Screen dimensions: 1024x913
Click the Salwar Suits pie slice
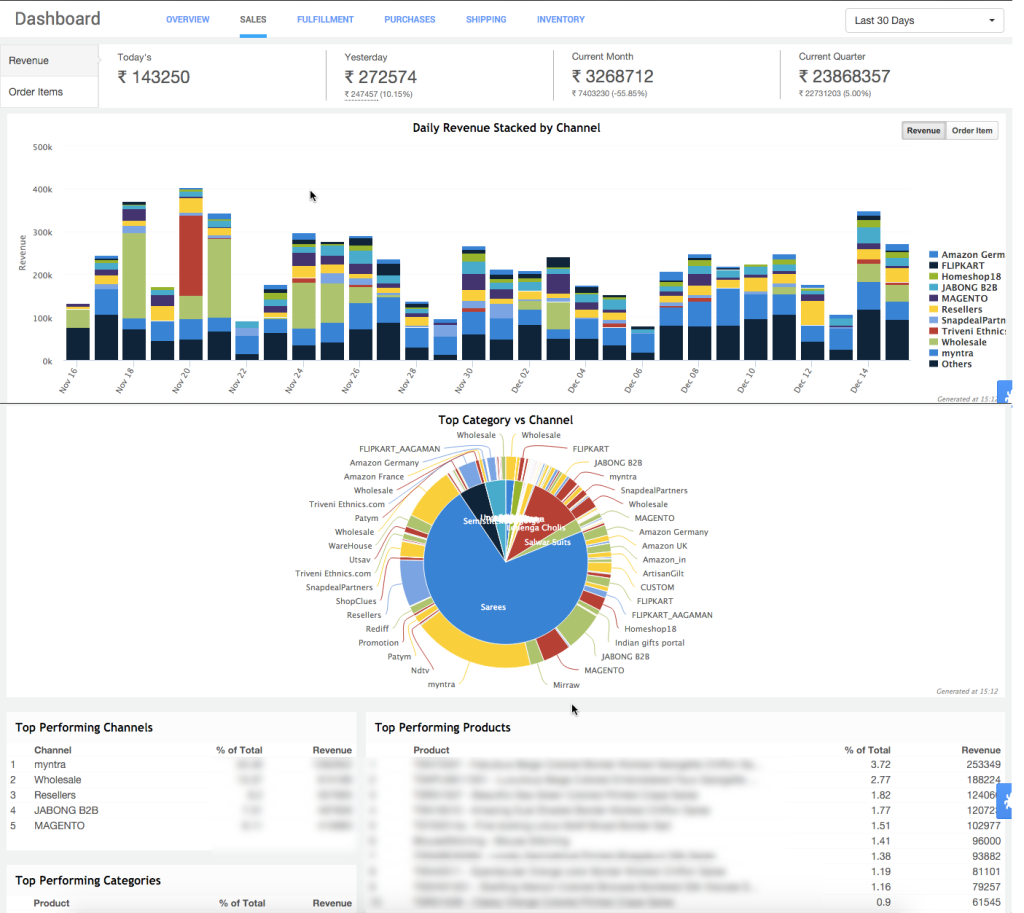point(547,542)
